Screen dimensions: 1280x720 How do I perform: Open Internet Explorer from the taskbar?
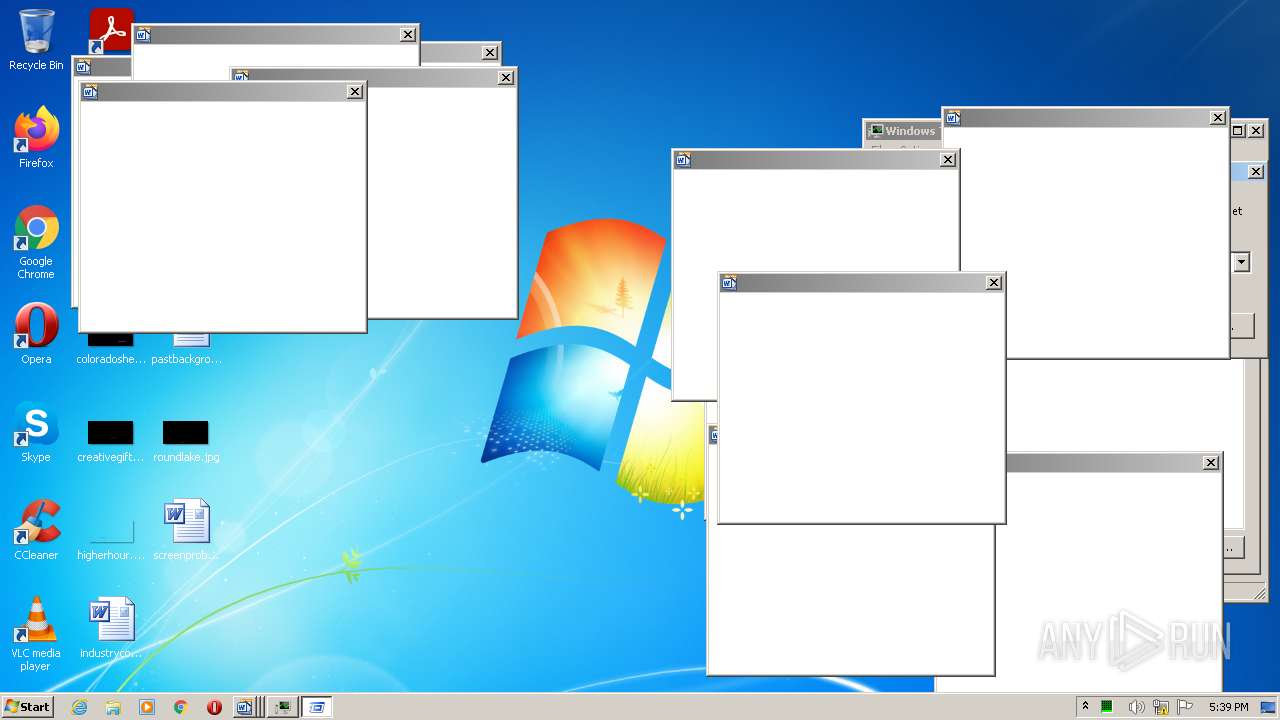click(79, 707)
